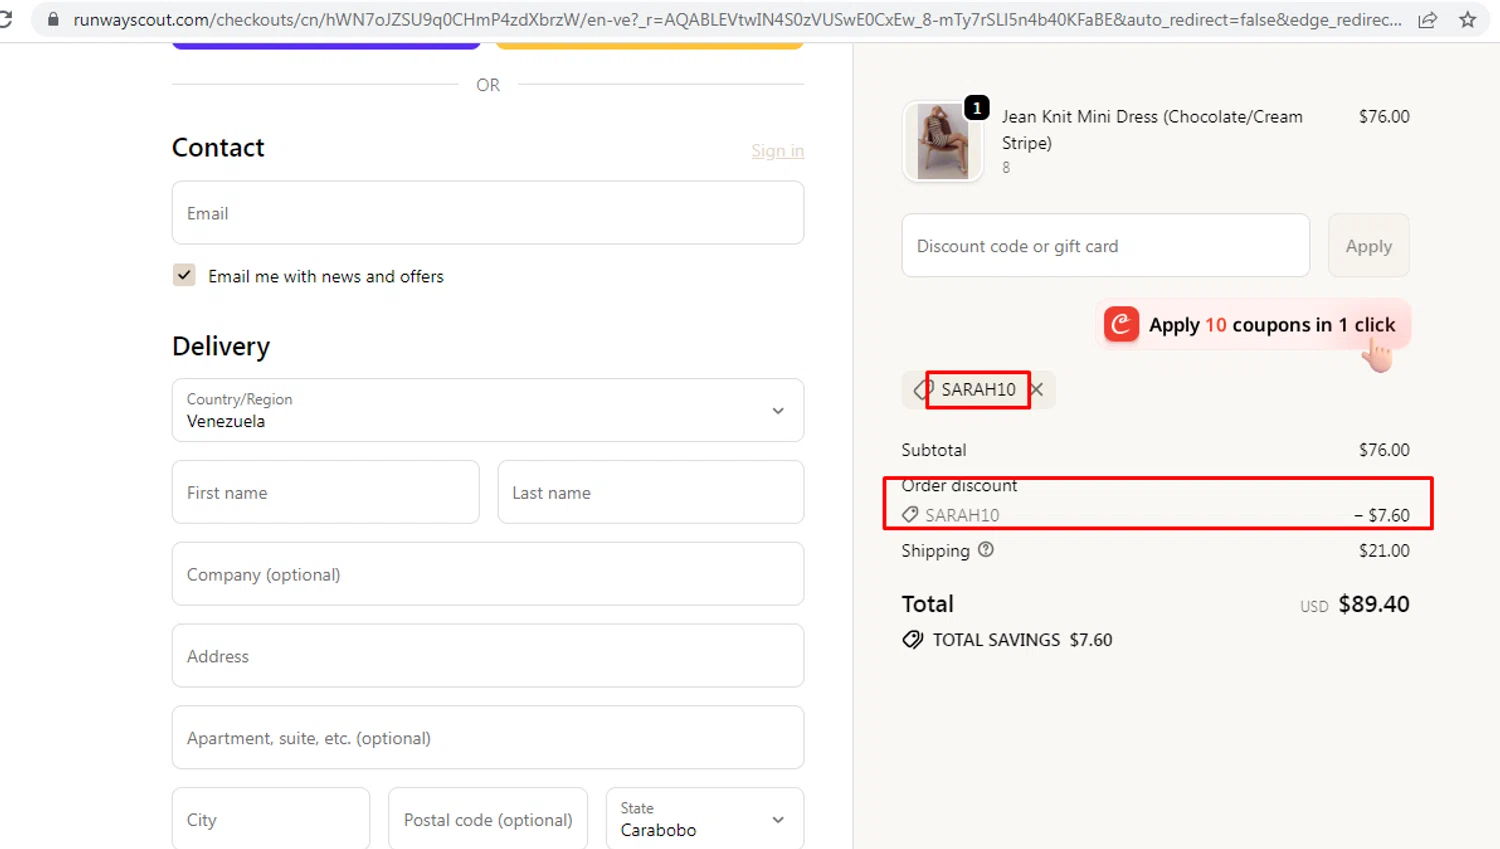Click the $21.00 shipping cost
The height and width of the screenshot is (849, 1500).
click(1384, 550)
